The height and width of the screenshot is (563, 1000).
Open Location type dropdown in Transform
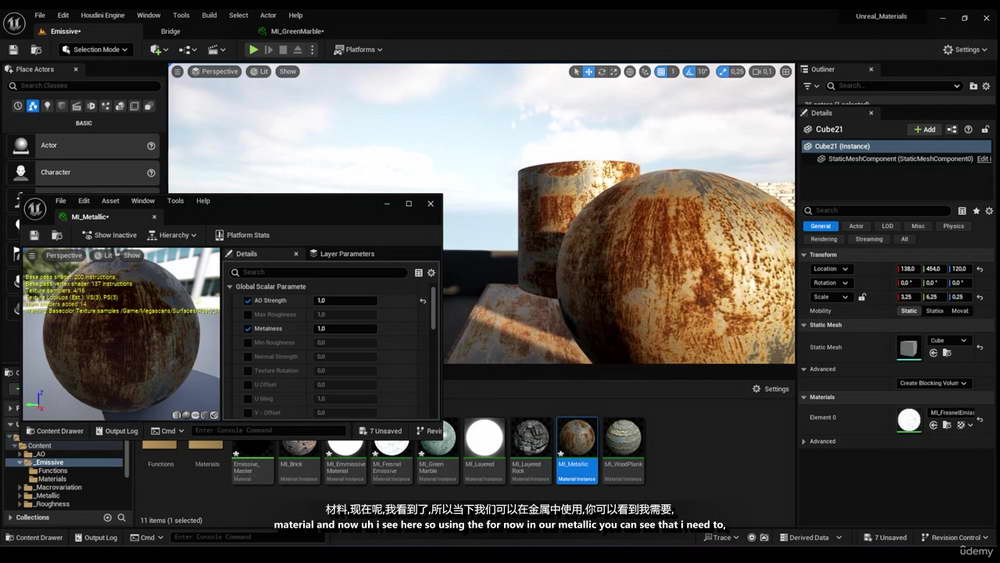click(x=830, y=269)
